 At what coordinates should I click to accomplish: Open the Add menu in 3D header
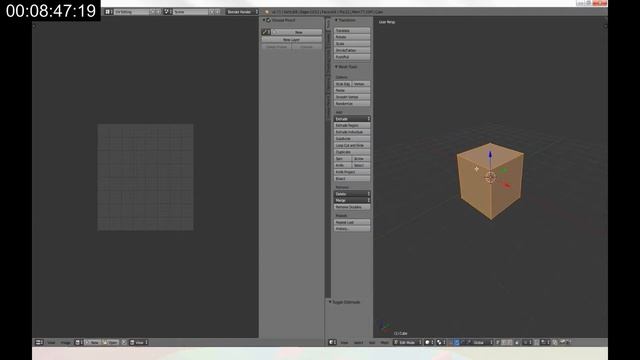pyautogui.click(x=371, y=342)
